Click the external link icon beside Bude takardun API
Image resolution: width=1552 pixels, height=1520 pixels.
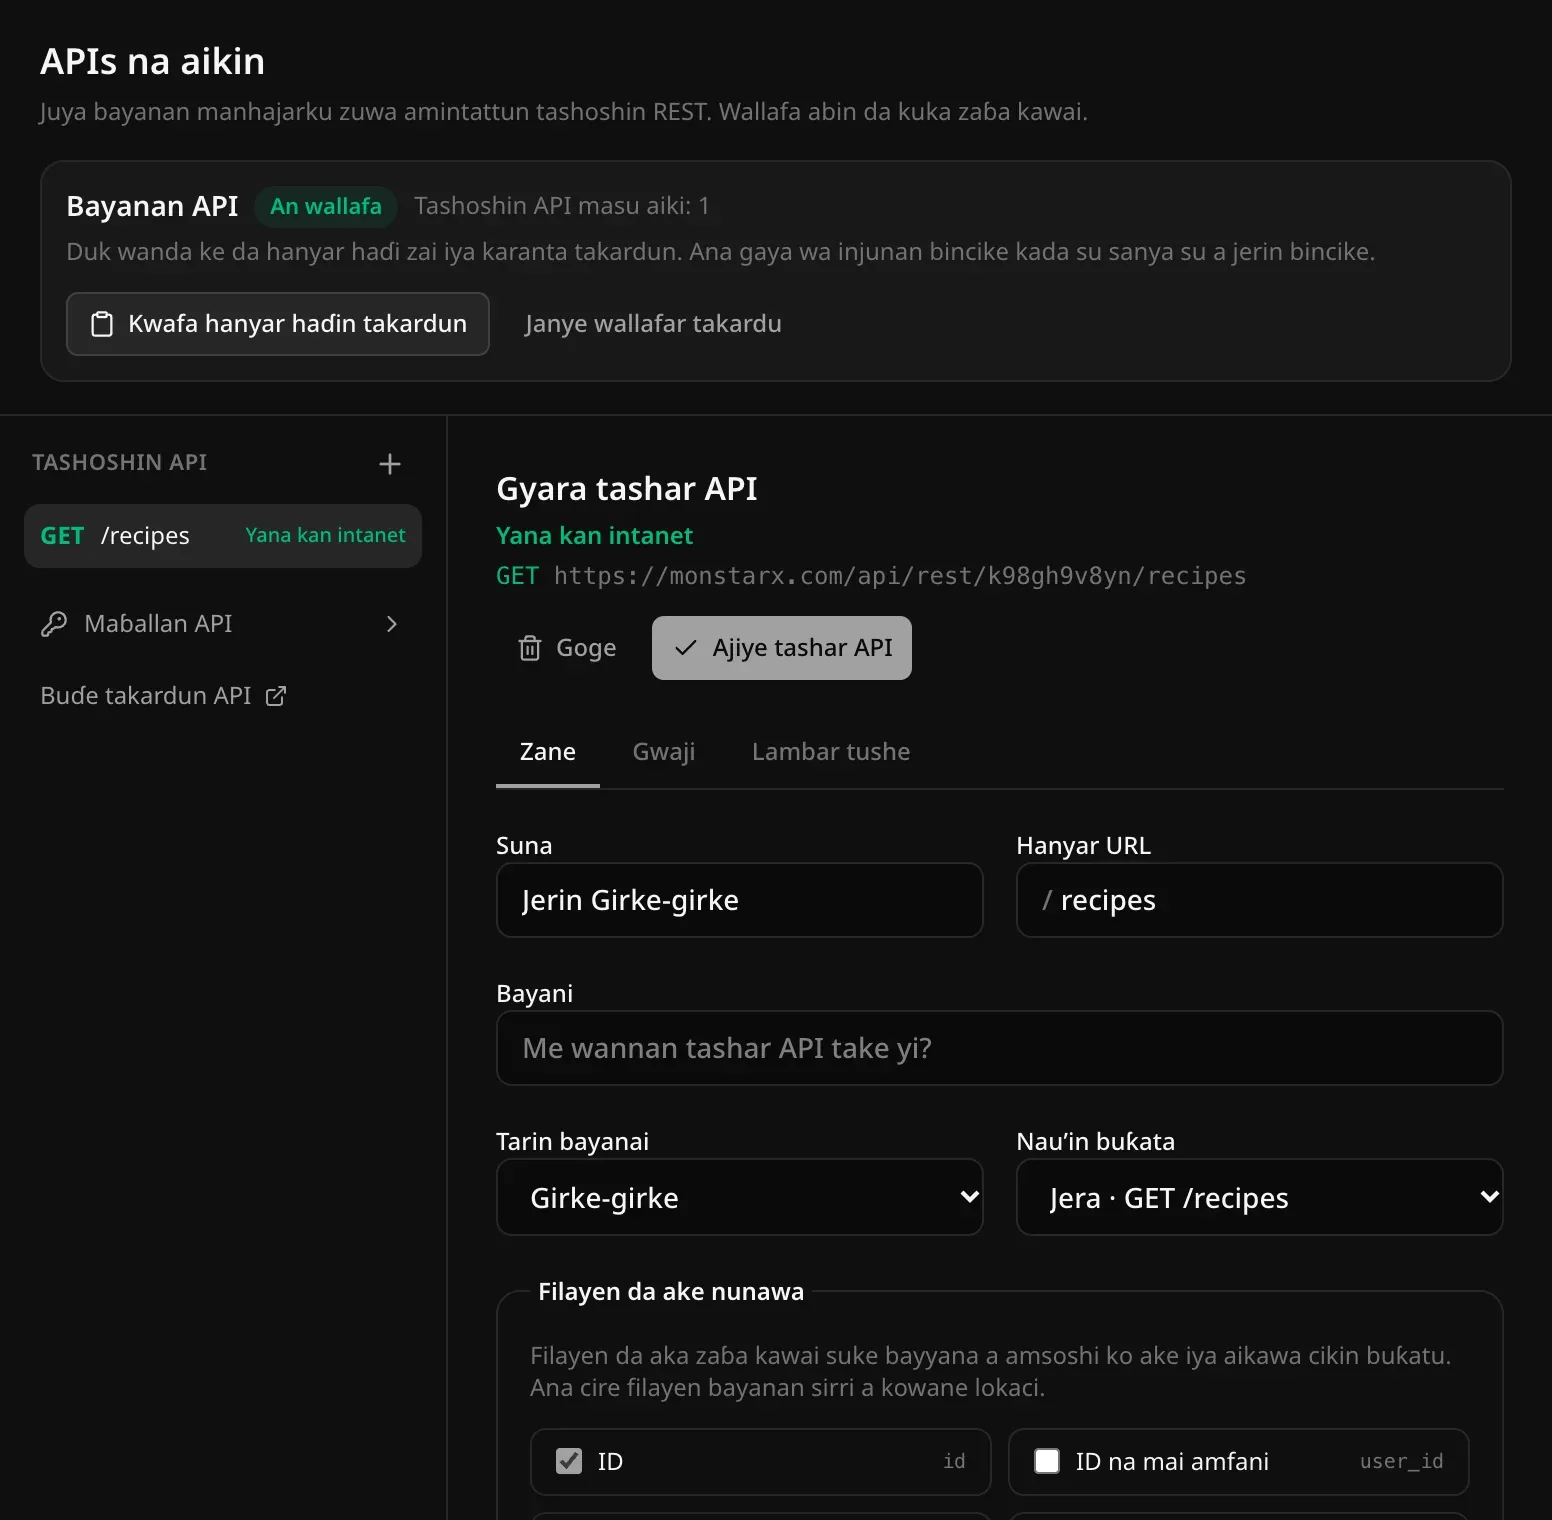coord(276,696)
